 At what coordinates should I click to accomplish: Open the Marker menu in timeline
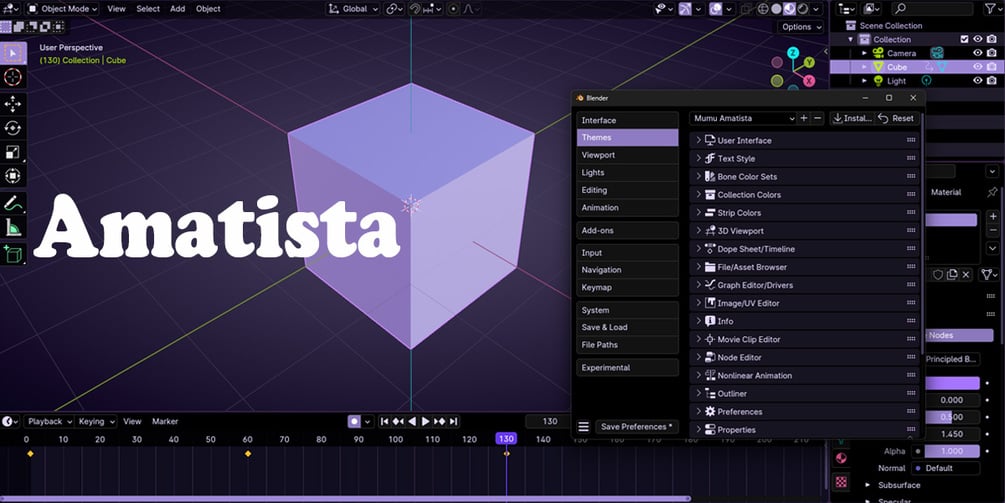coord(165,421)
